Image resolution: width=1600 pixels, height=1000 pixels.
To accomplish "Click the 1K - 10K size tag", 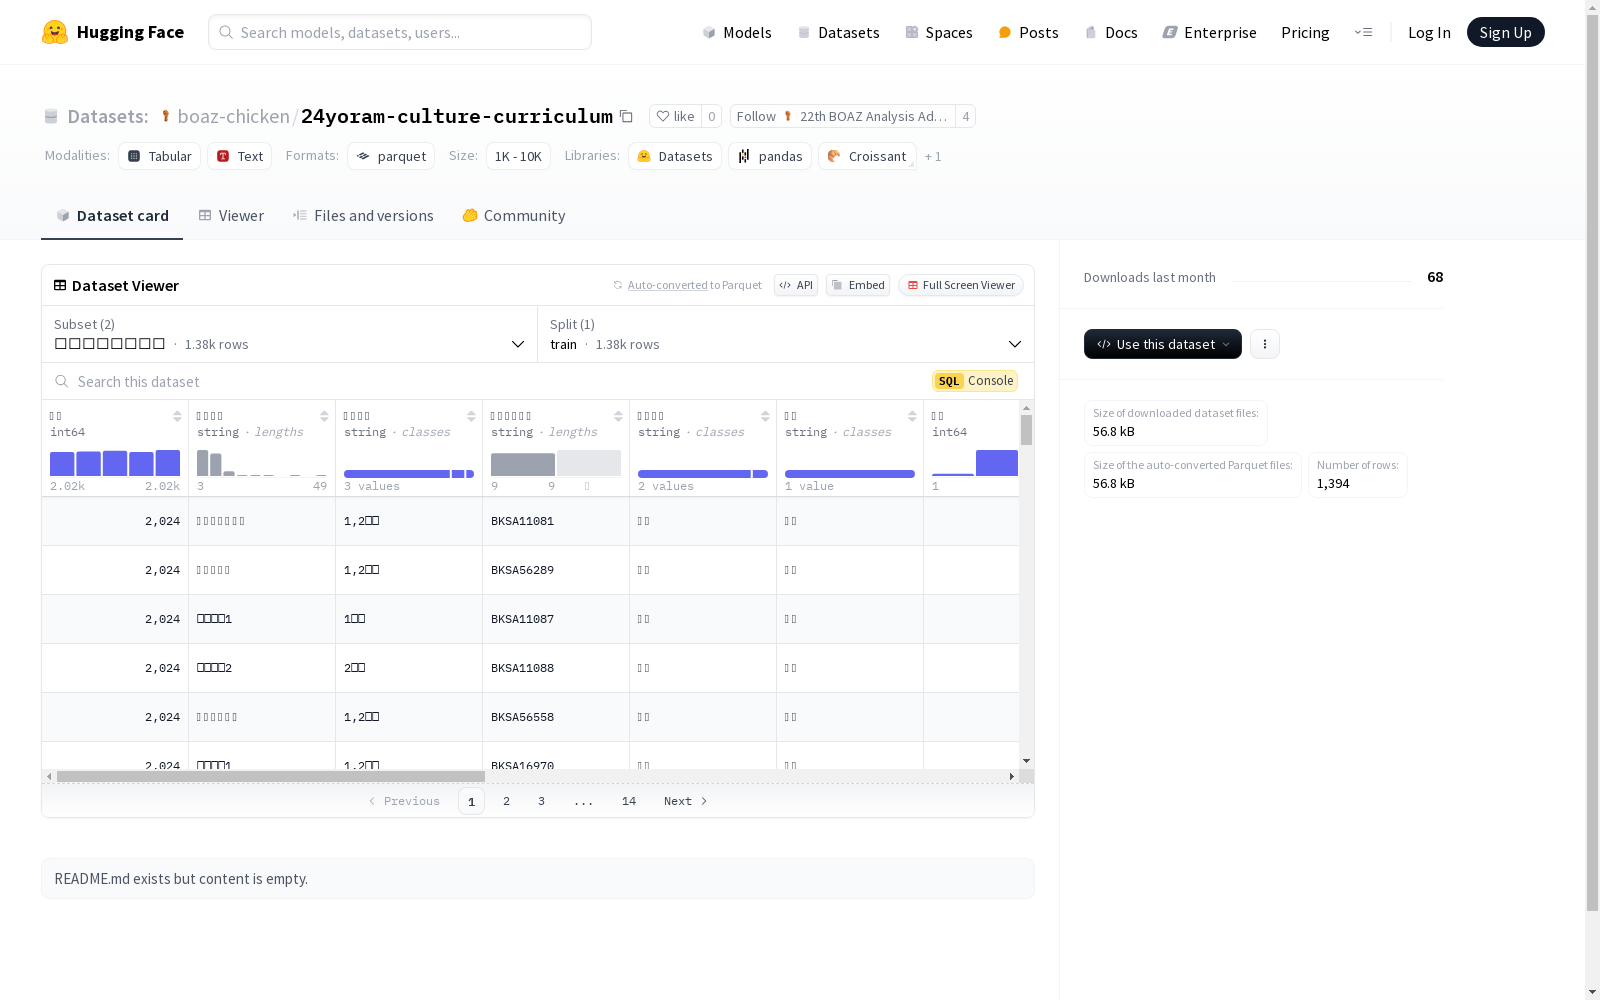I will pyautogui.click(x=518, y=156).
